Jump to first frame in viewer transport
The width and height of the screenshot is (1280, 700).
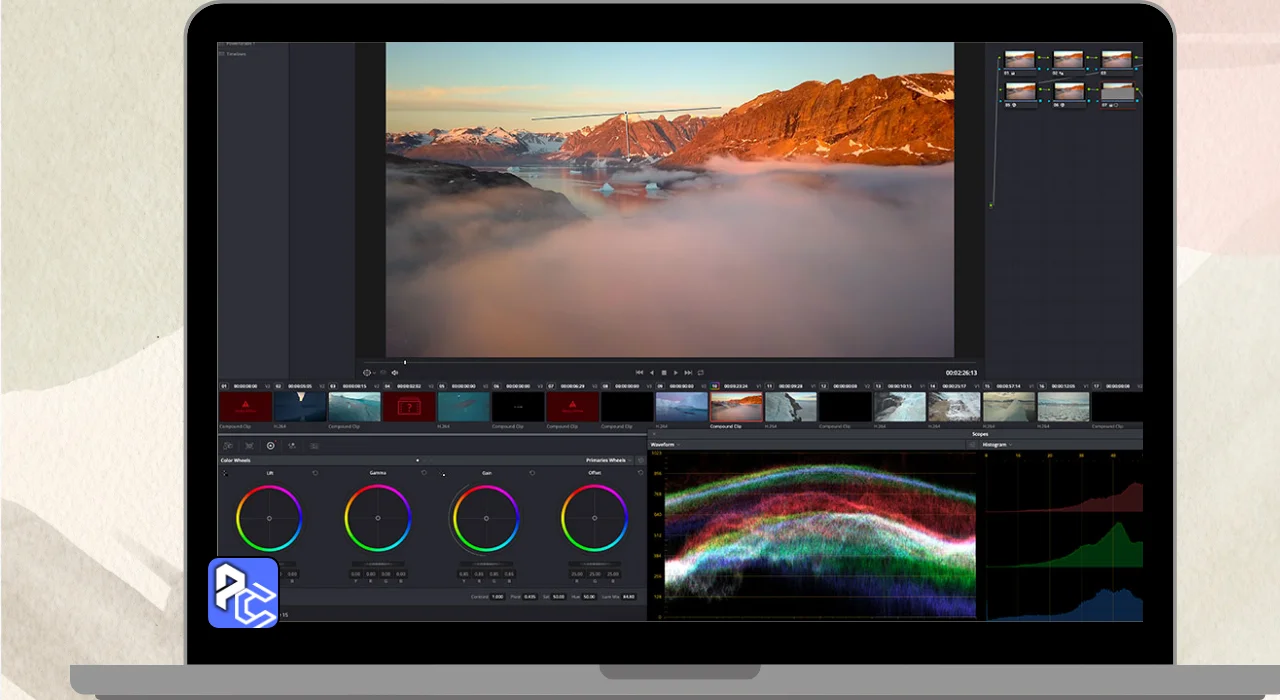click(640, 373)
